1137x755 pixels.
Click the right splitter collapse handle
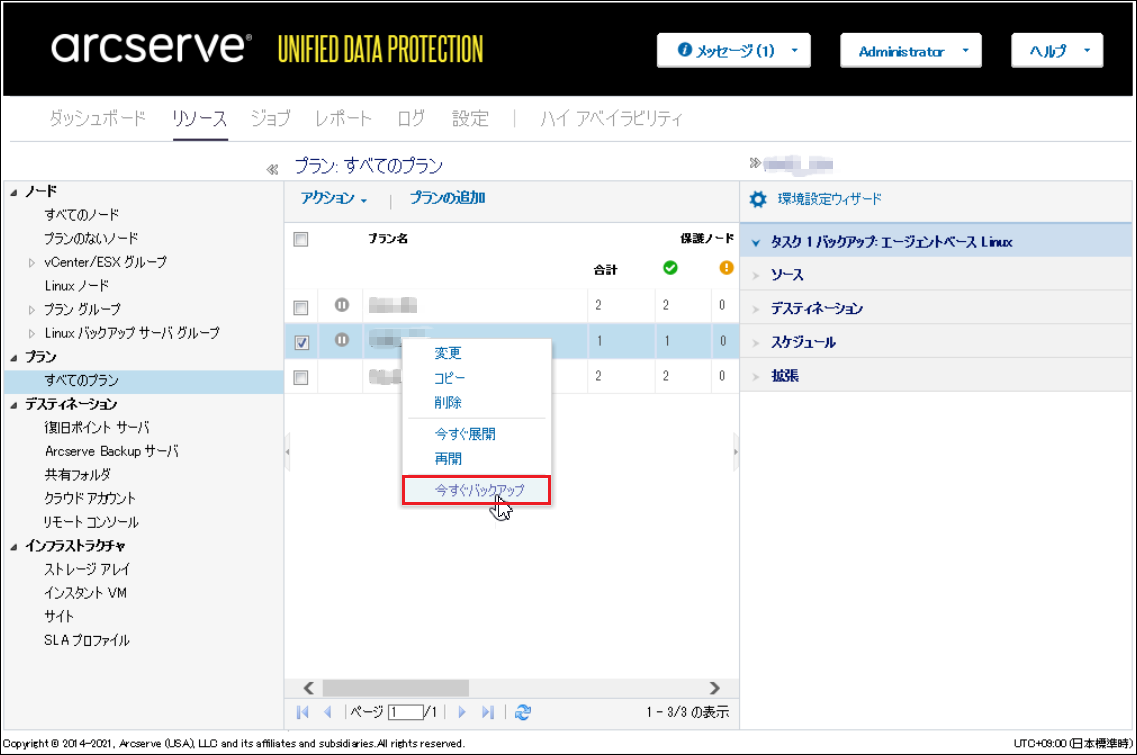coord(735,452)
